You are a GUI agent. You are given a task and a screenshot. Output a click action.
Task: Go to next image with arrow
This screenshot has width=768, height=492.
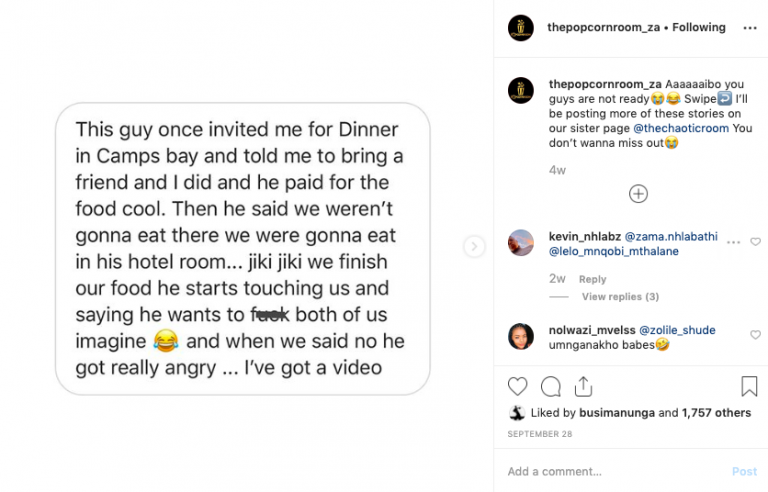(474, 246)
